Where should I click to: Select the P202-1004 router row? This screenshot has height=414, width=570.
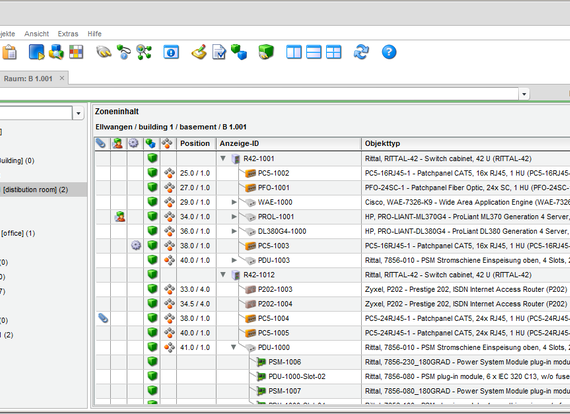(x=332, y=304)
